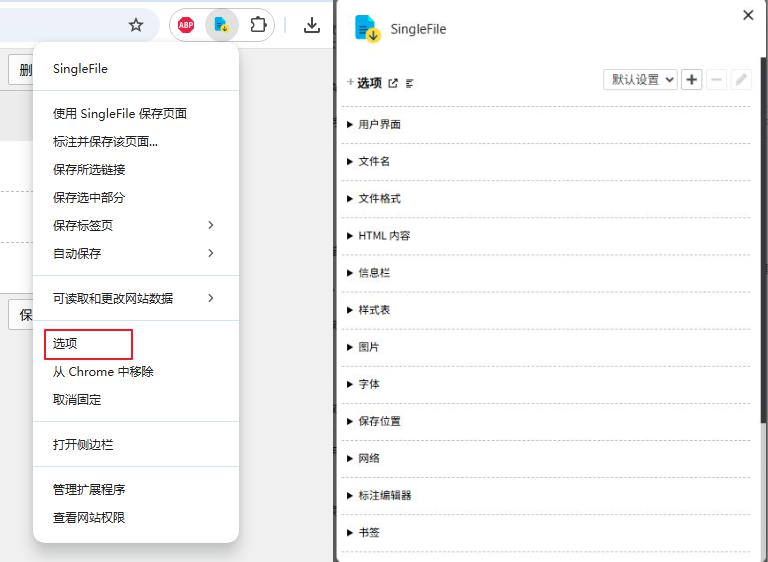The image size is (768, 562).
Task: Expand the 文件格式 section
Action: (546, 199)
